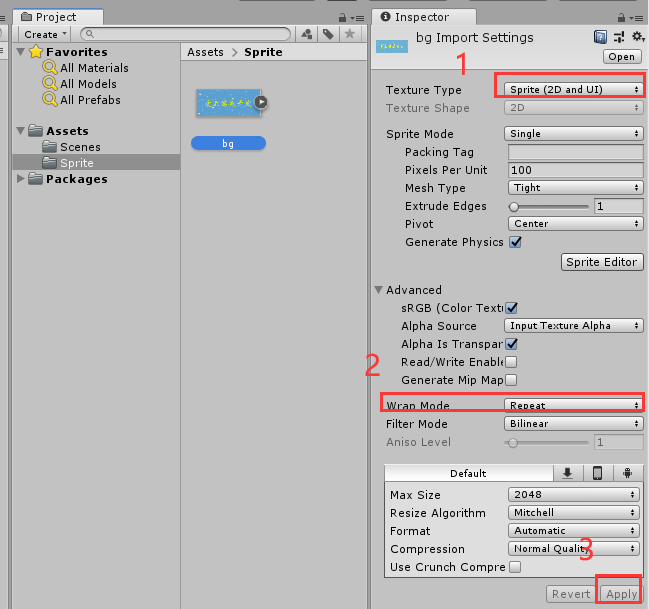This screenshot has height=609, width=649.
Task: Lock the Project panel
Action: pyautogui.click(x=342, y=18)
